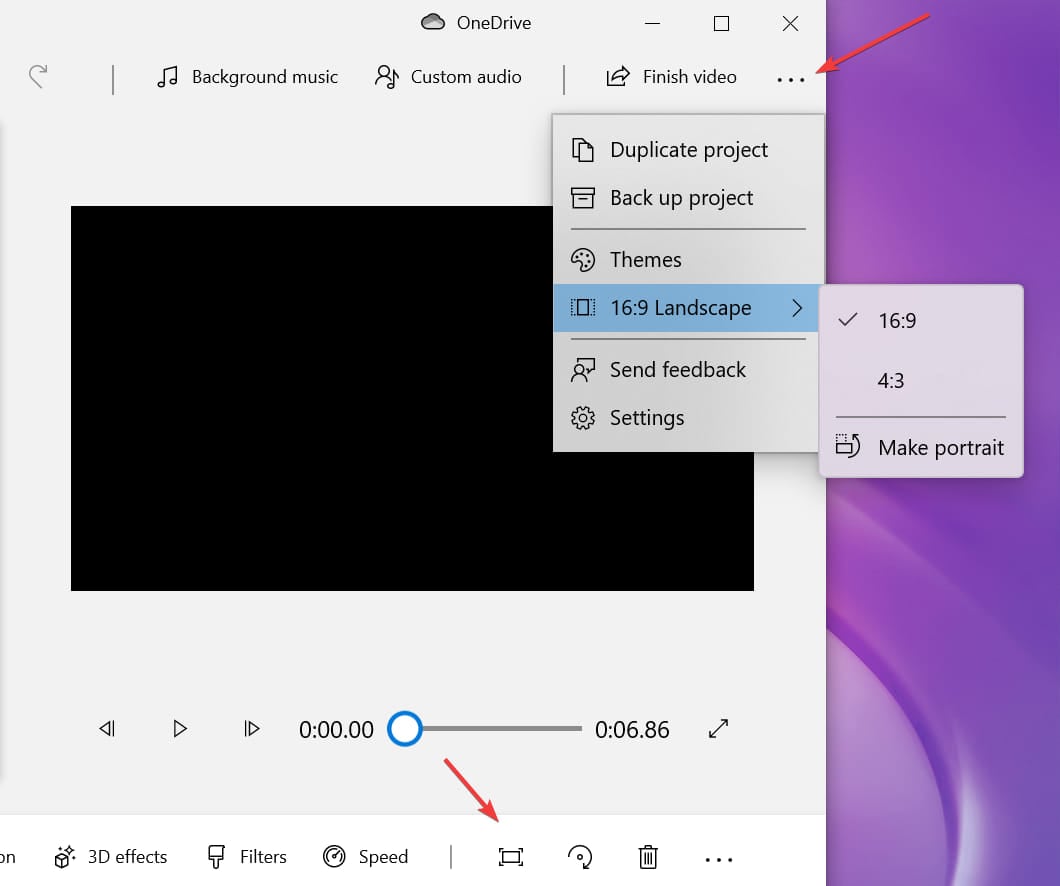Image resolution: width=1060 pixels, height=886 pixels.
Task: Select the 4:3 aspect ratio option
Action: point(921,380)
